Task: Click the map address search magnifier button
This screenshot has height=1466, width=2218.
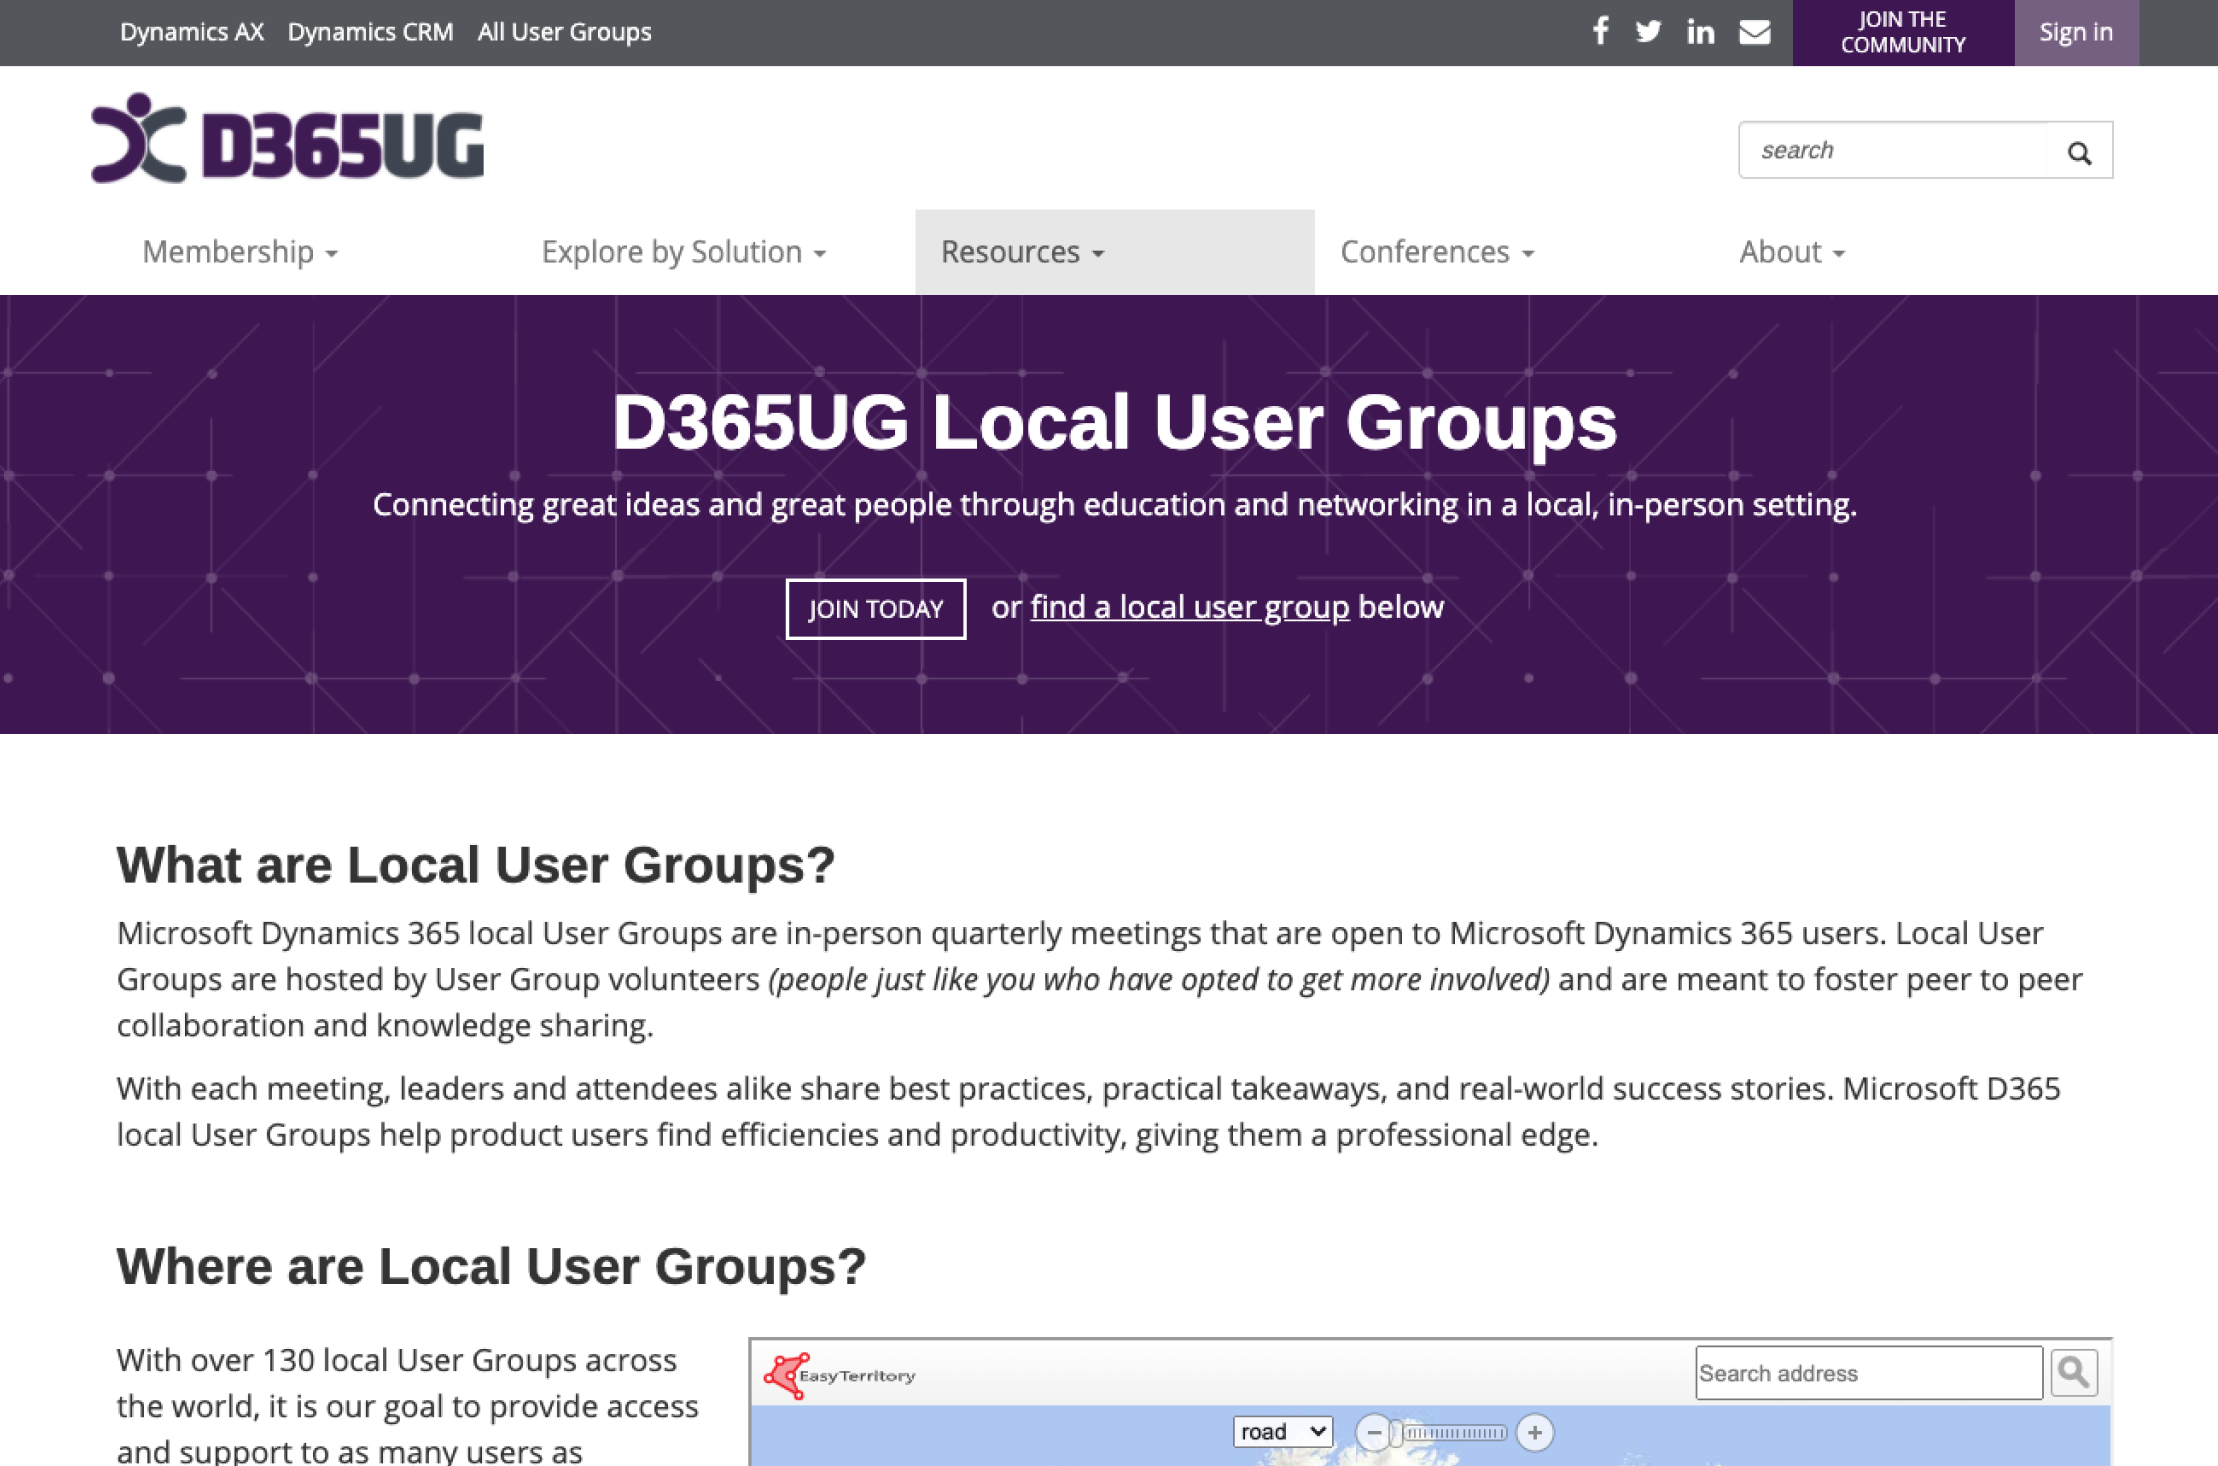Action: 2074,1372
